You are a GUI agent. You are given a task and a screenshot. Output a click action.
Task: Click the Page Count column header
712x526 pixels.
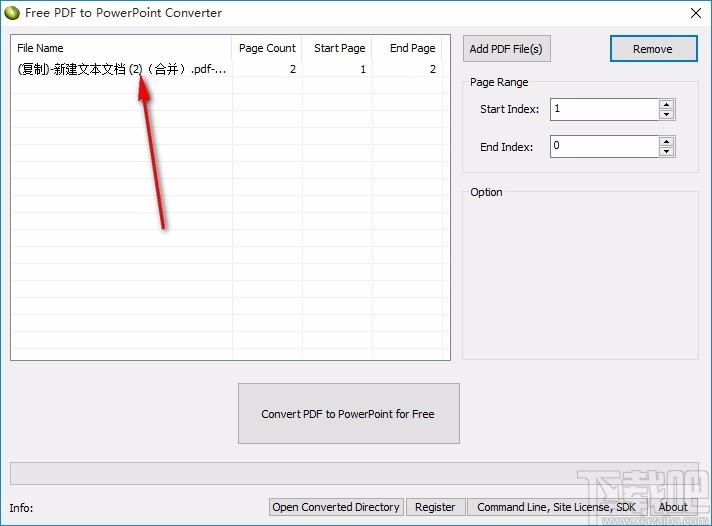tap(267, 48)
